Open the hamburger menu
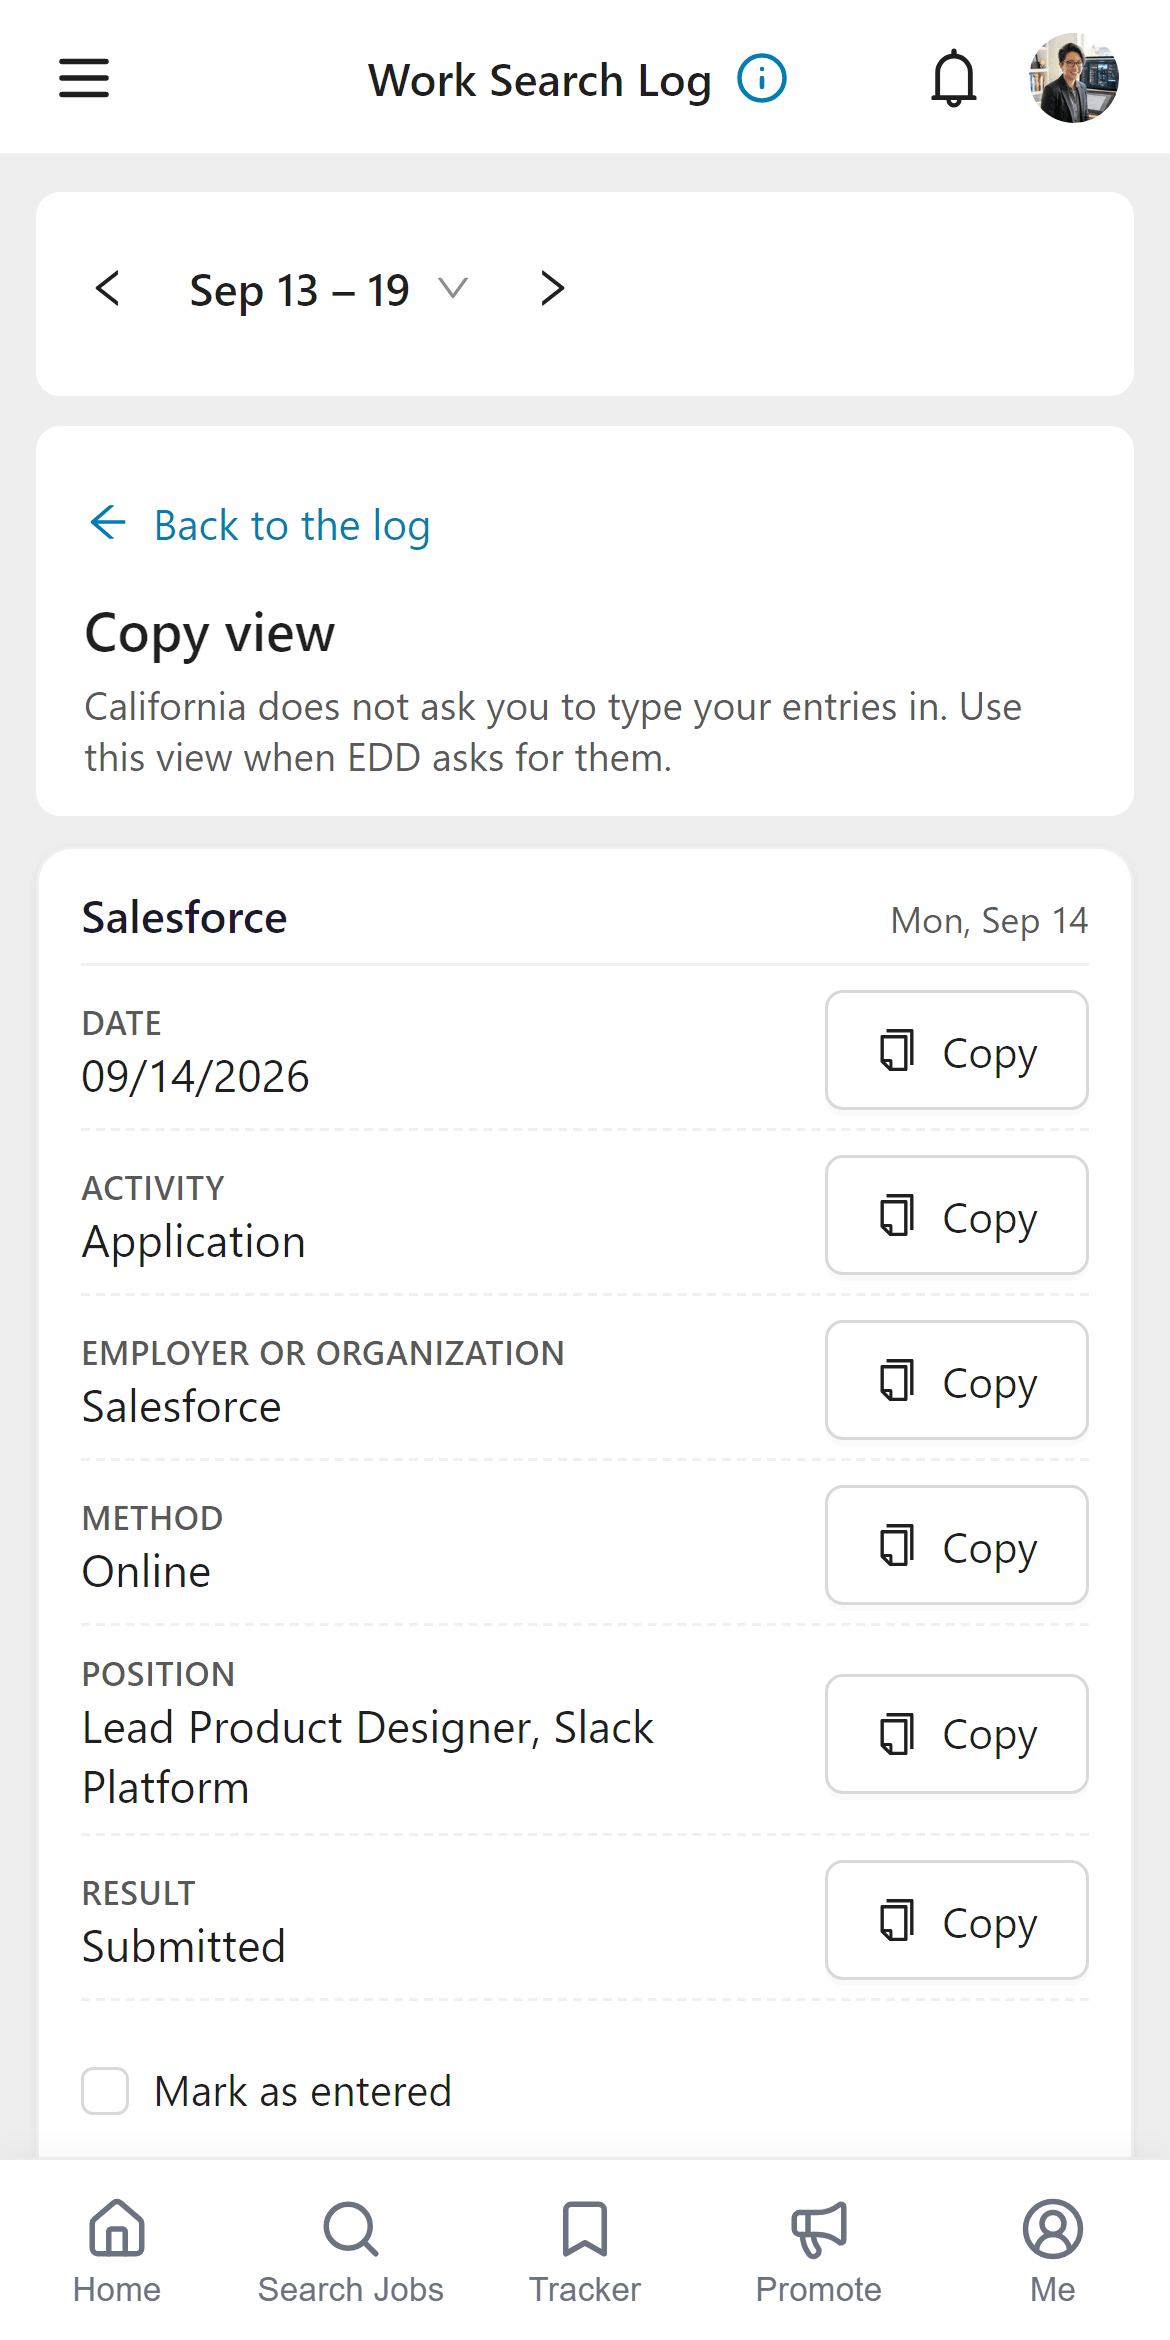Image resolution: width=1170 pixels, height=2340 pixels. 84,78
